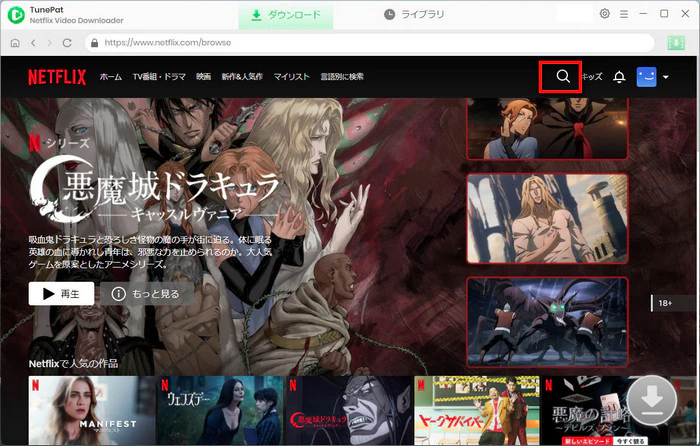Click the lock icon in address bar
The height and width of the screenshot is (446, 700).
(94, 43)
